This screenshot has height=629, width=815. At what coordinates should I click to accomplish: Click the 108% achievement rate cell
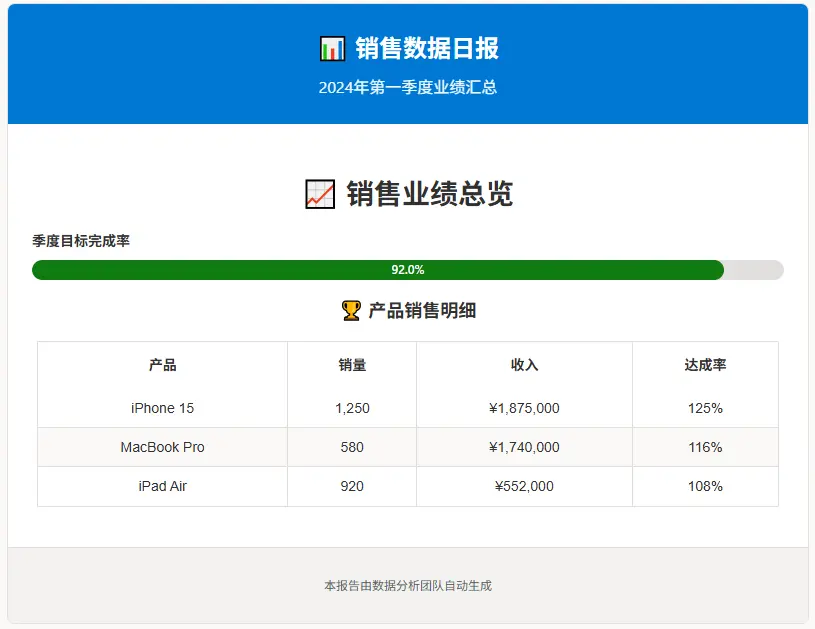coord(705,486)
